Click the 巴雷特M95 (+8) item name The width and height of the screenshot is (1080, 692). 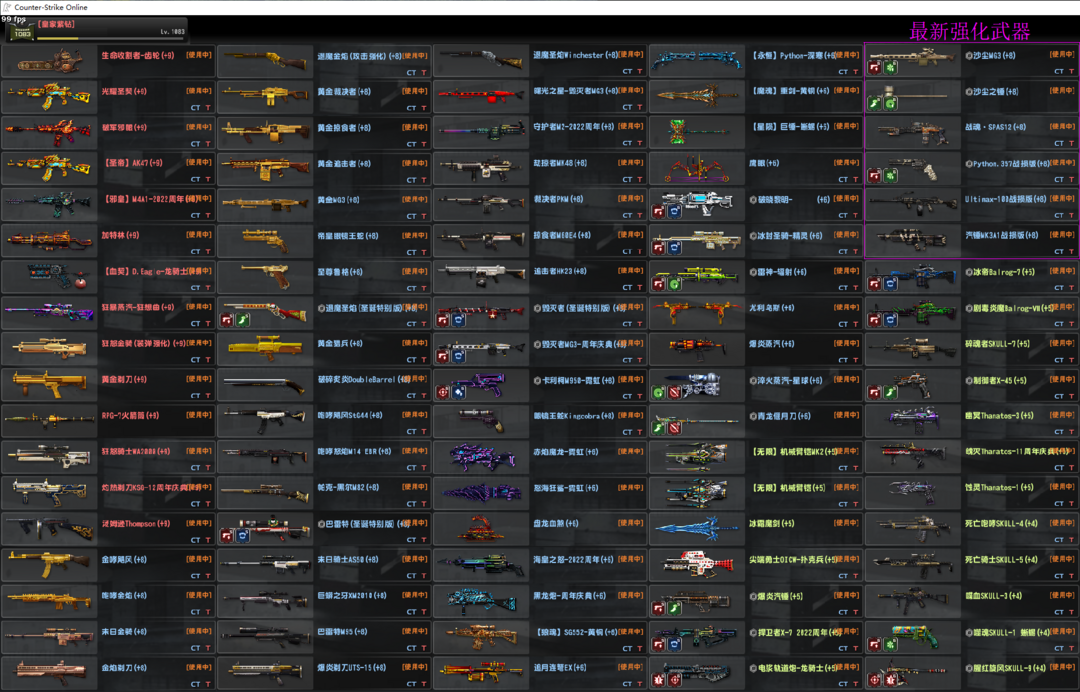[342, 631]
